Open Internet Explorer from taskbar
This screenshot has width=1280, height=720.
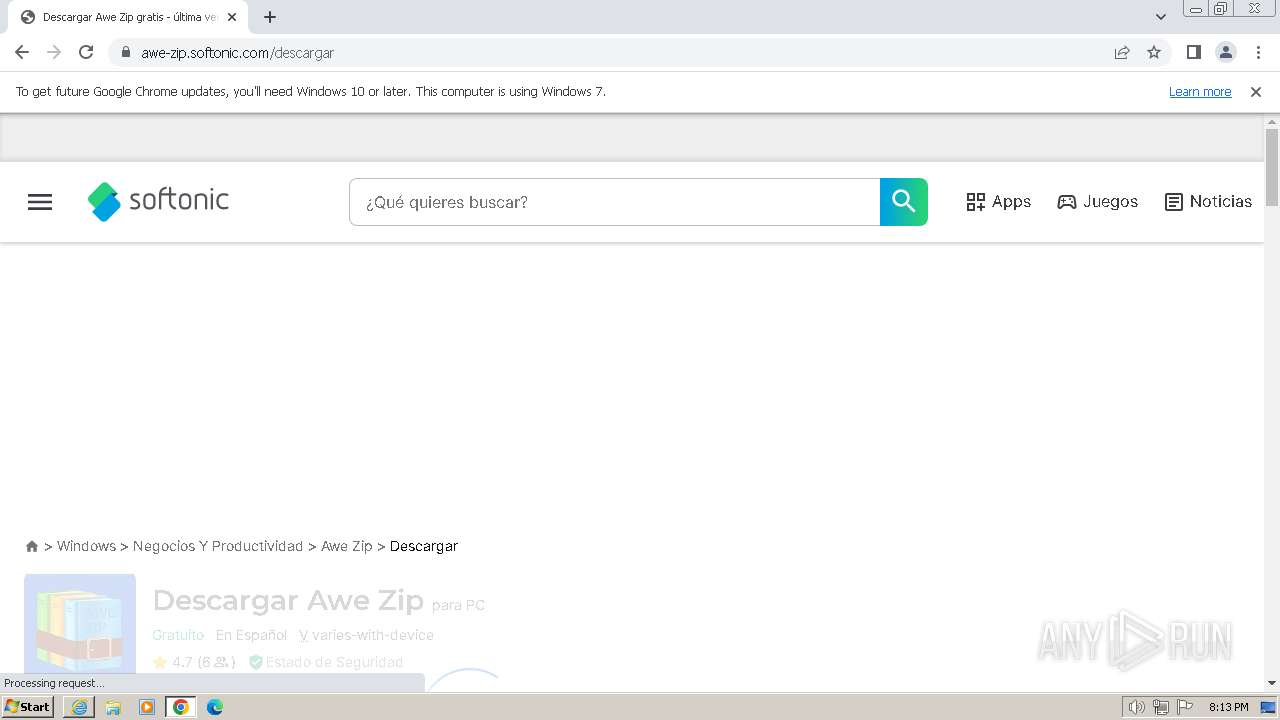pyautogui.click(x=79, y=707)
